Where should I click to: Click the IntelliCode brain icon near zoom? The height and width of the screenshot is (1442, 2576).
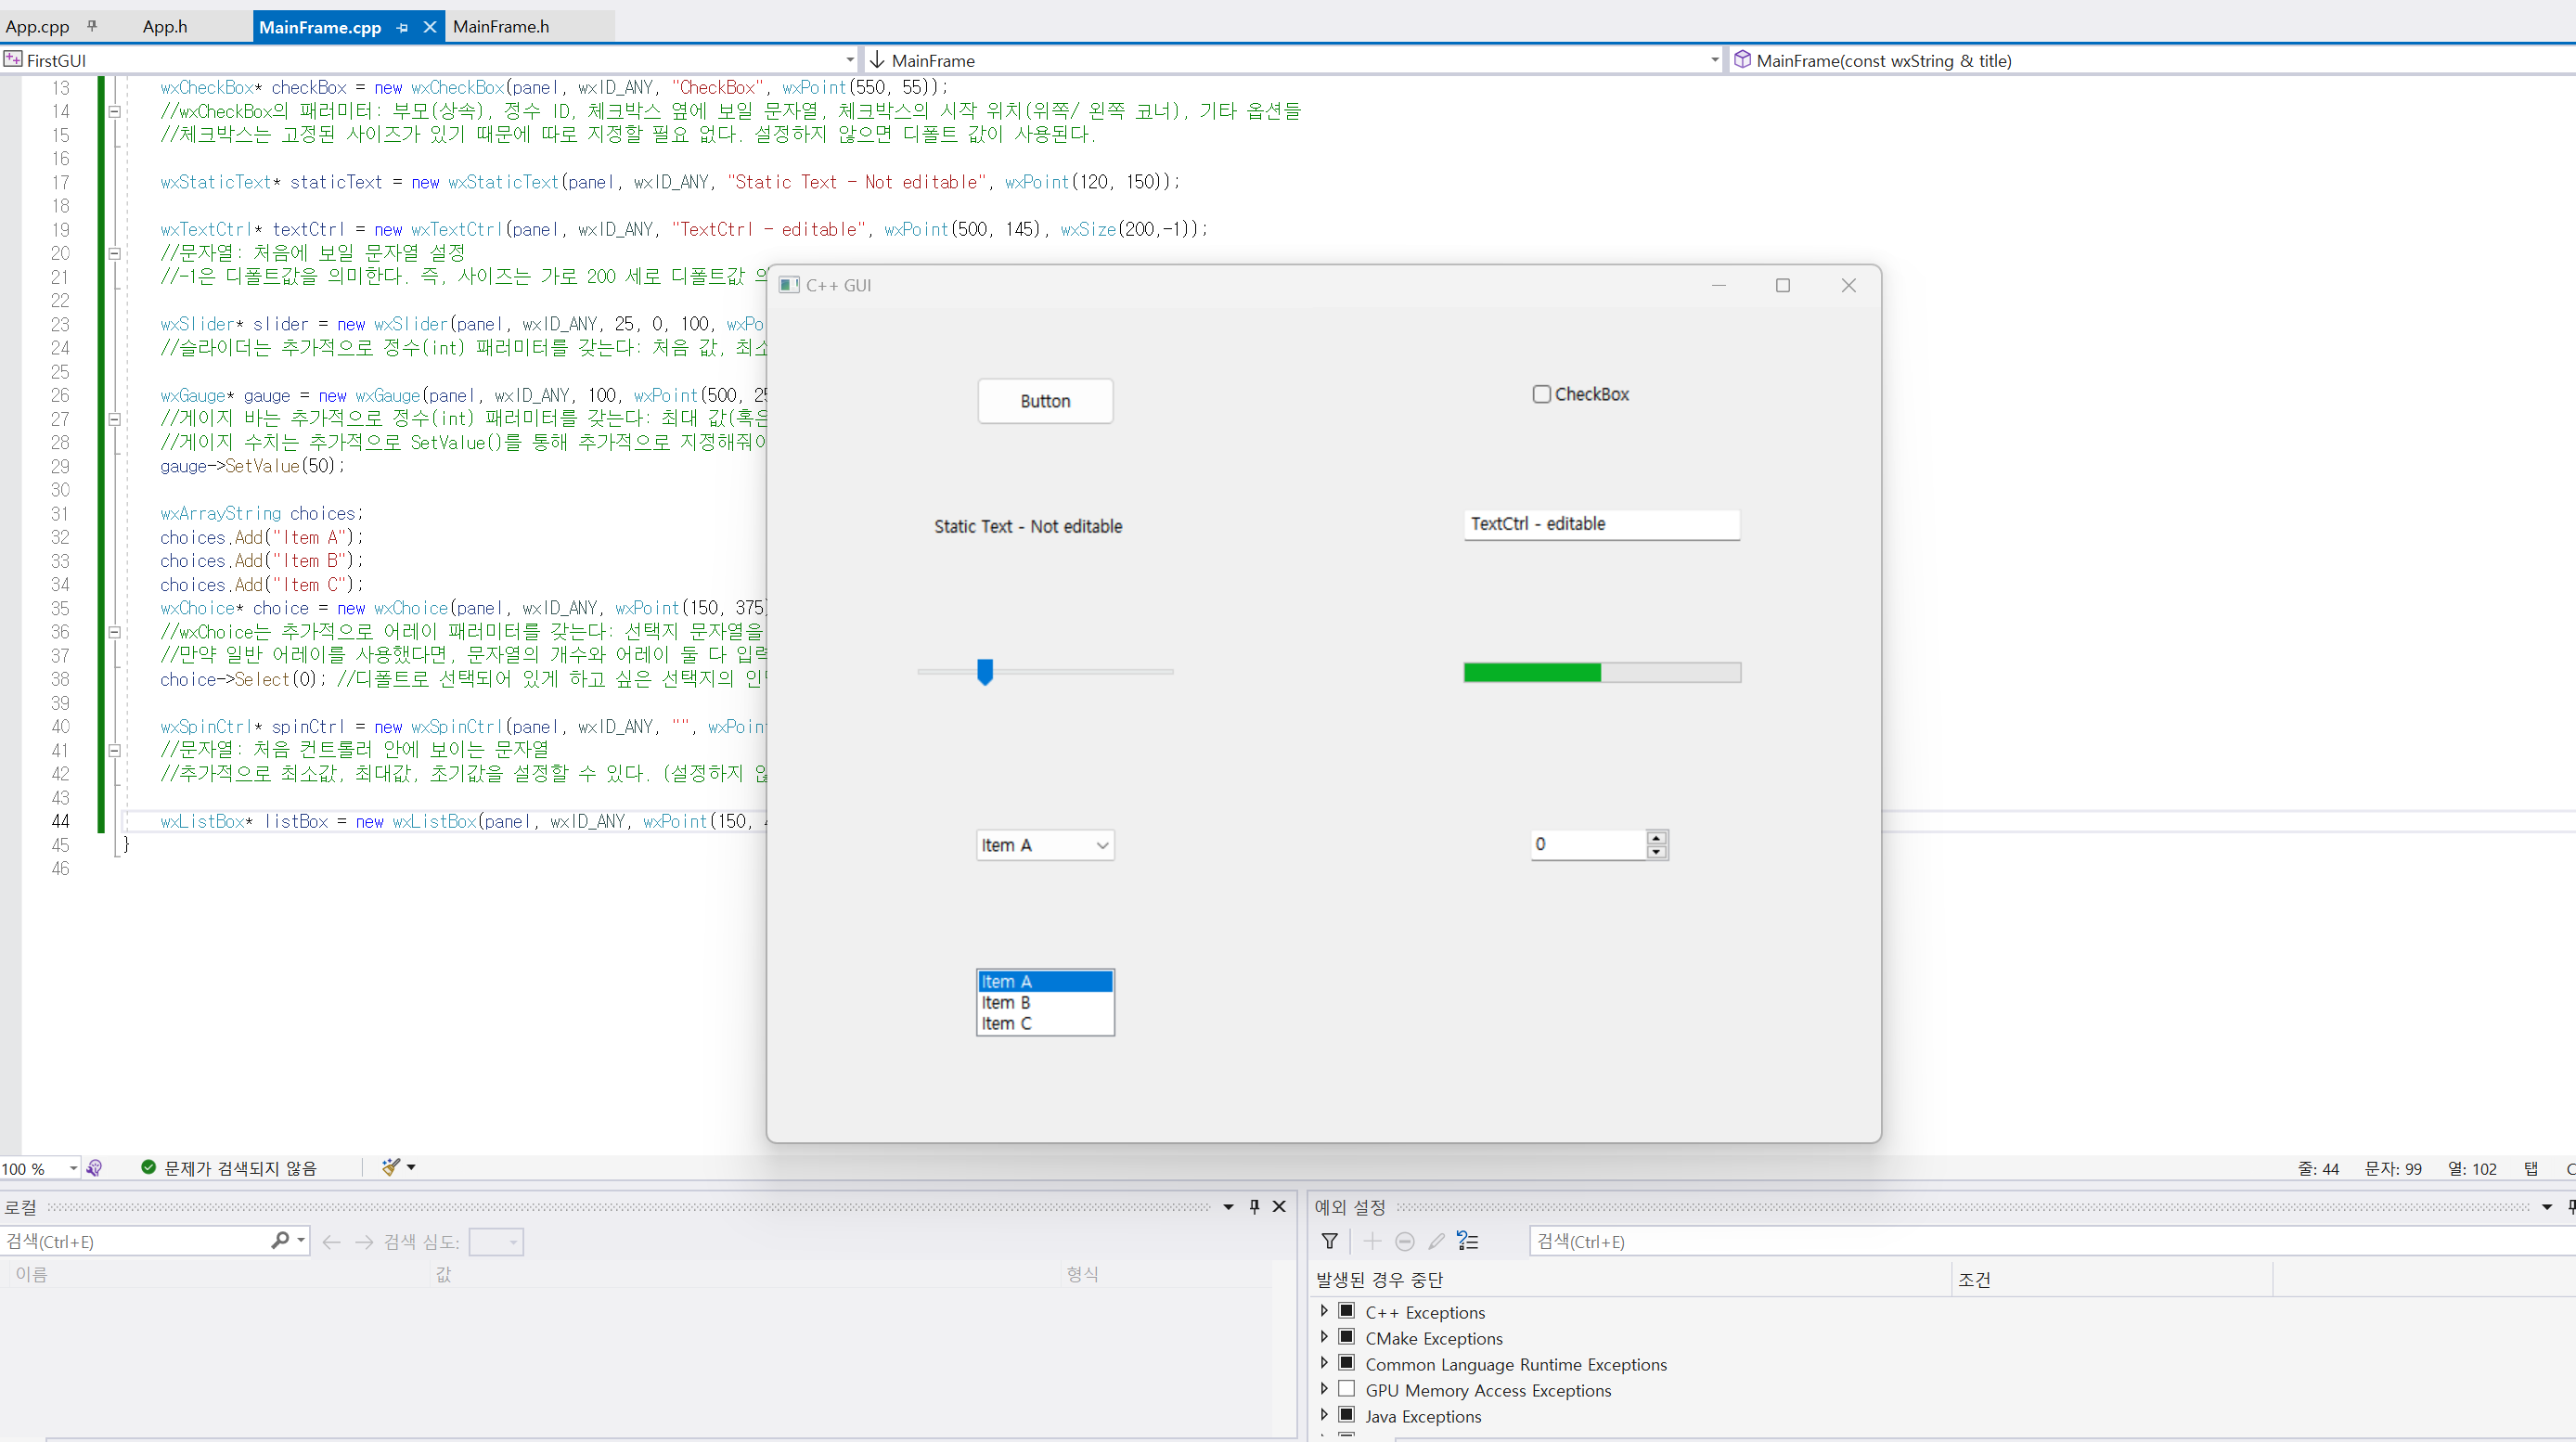point(94,1167)
